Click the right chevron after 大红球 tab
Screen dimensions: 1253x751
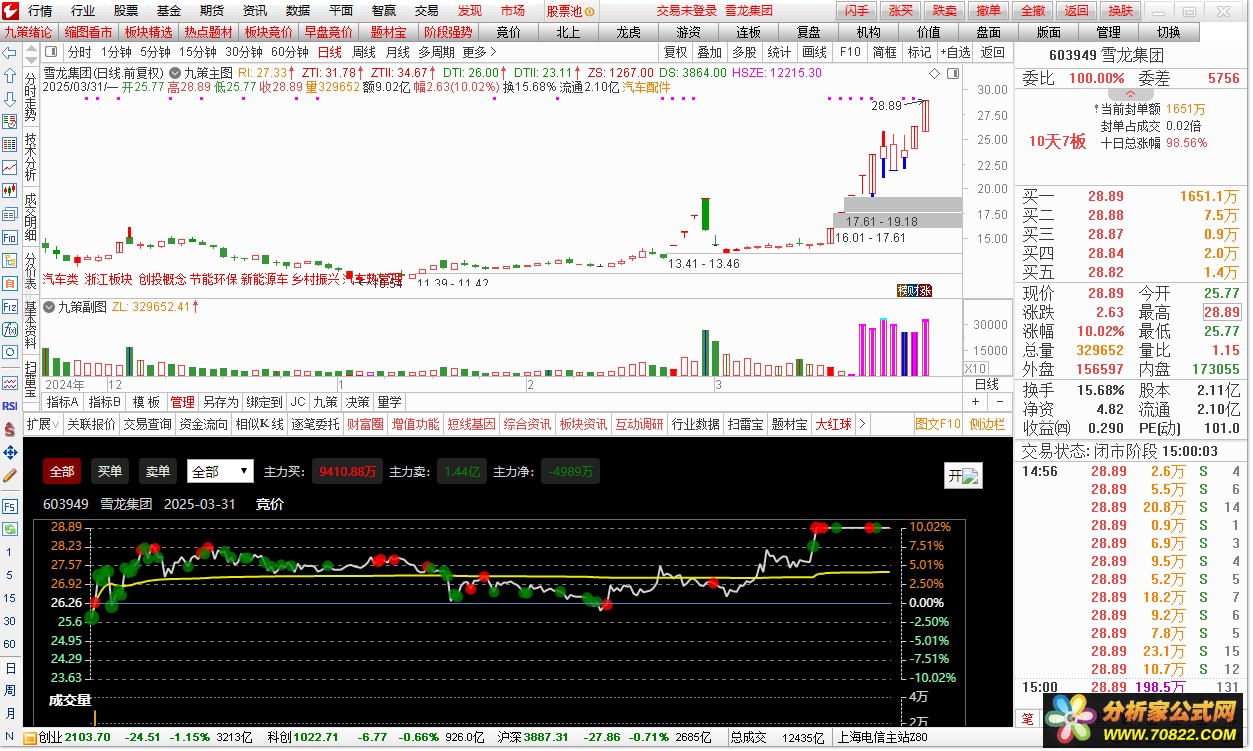point(862,424)
